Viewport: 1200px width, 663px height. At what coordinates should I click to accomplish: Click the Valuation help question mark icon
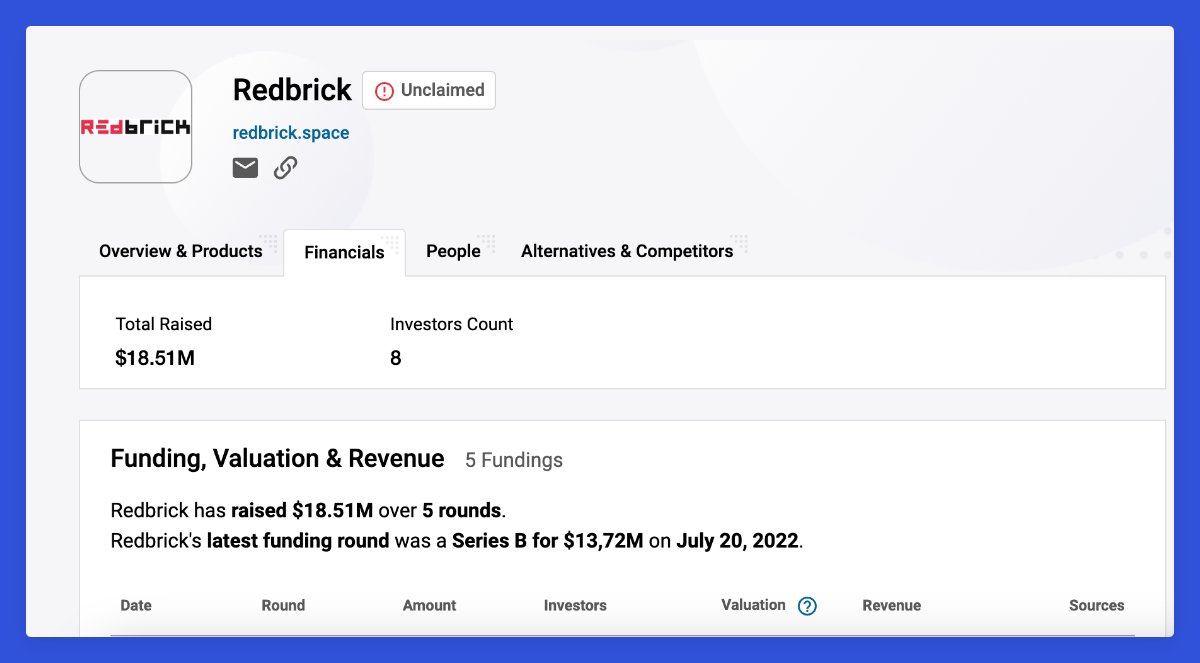click(808, 606)
